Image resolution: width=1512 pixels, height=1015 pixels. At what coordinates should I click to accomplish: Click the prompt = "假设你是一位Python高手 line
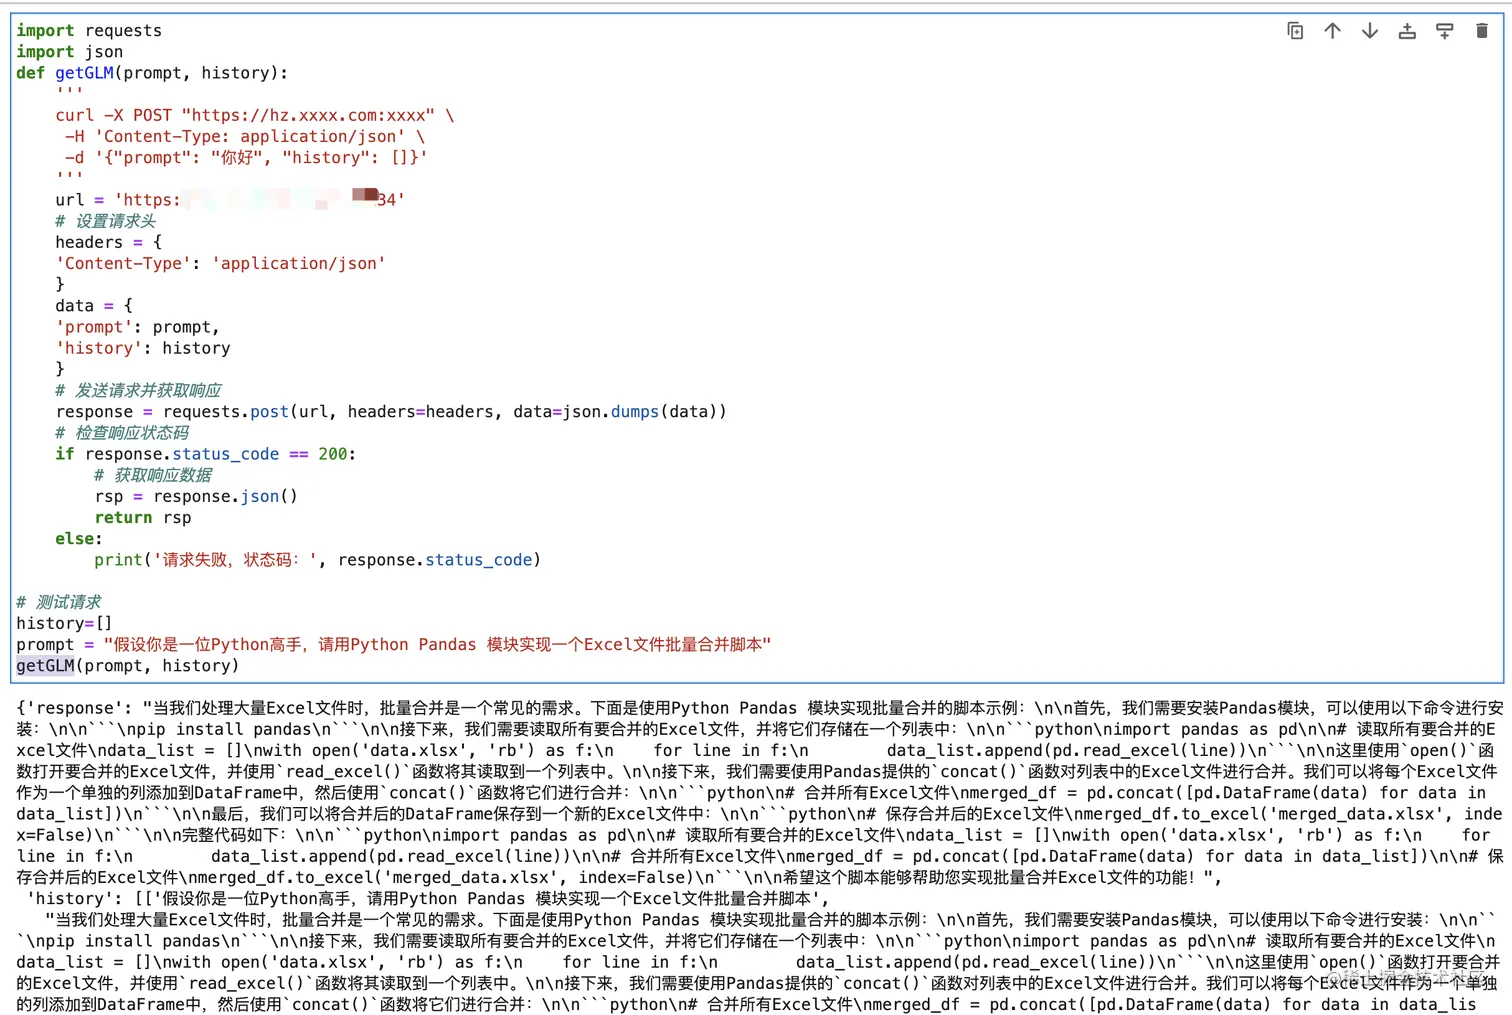tap(394, 645)
